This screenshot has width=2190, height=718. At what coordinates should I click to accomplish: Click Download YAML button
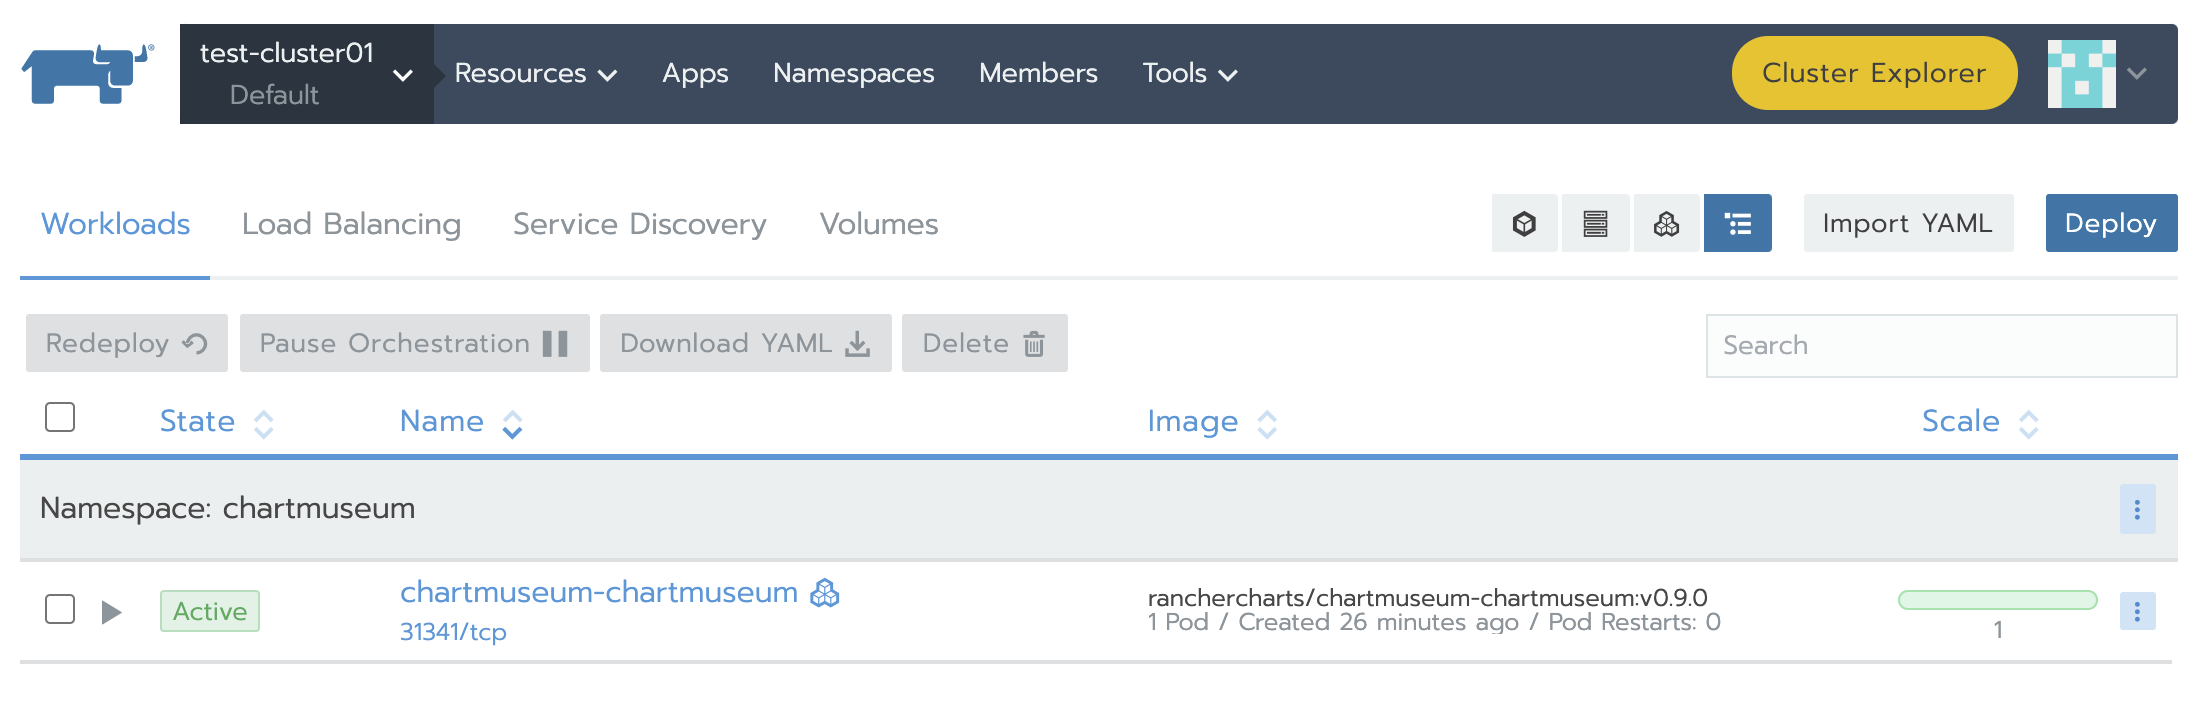click(x=745, y=343)
